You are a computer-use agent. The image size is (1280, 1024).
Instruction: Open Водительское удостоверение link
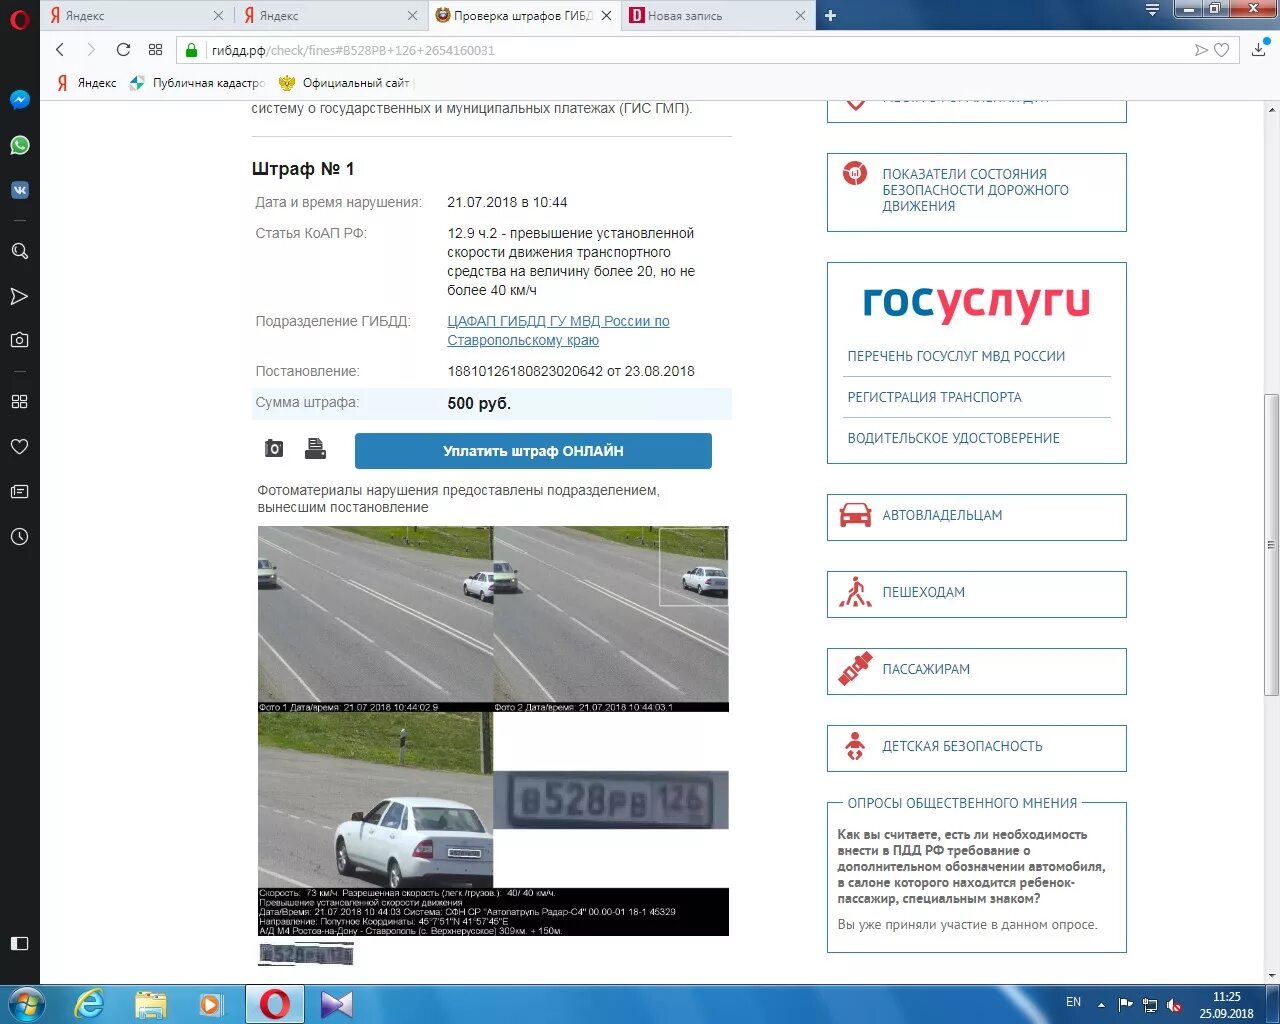953,438
